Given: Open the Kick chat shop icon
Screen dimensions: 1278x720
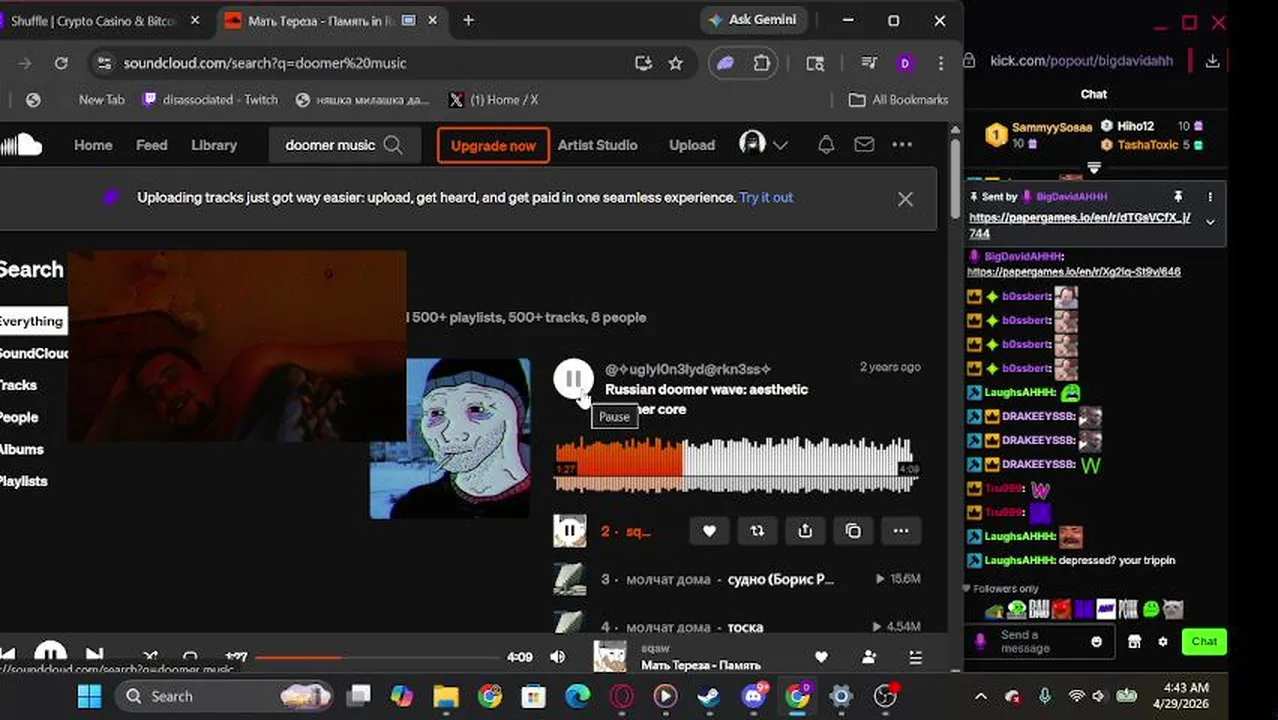Looking at the screenshot, I should pos(1135,641).
